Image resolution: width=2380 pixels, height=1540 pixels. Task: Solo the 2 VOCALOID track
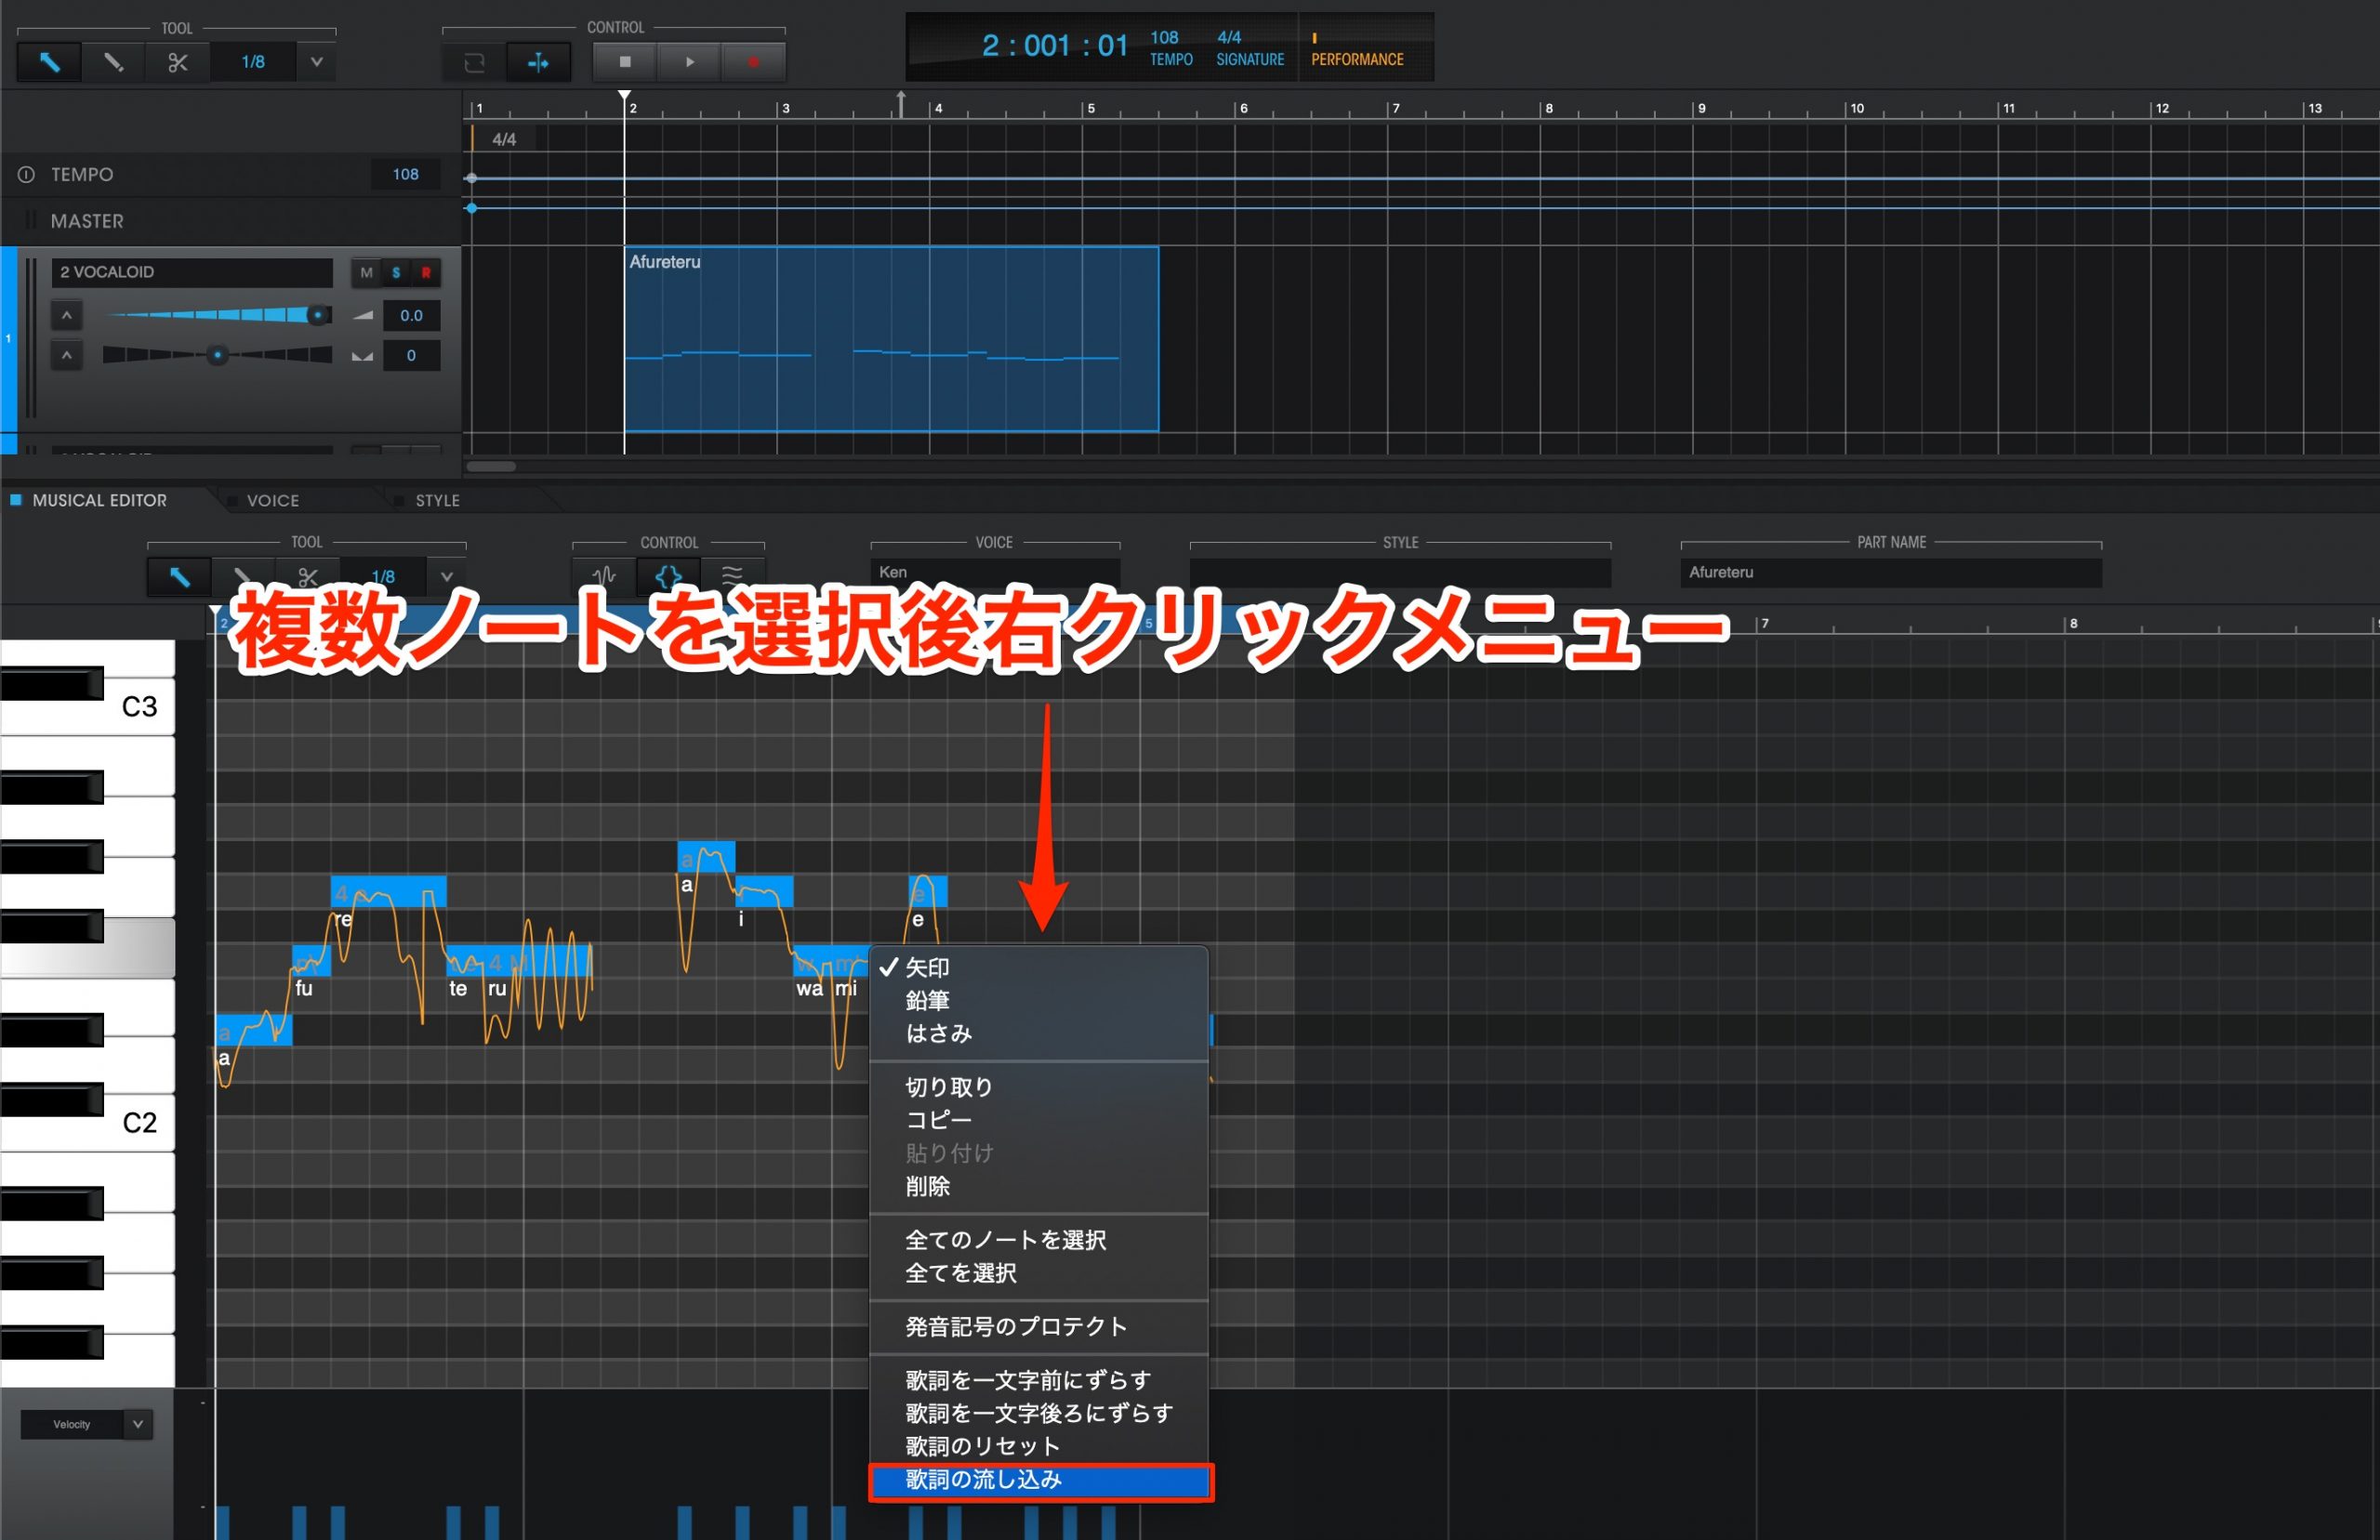tap(396, 272)
